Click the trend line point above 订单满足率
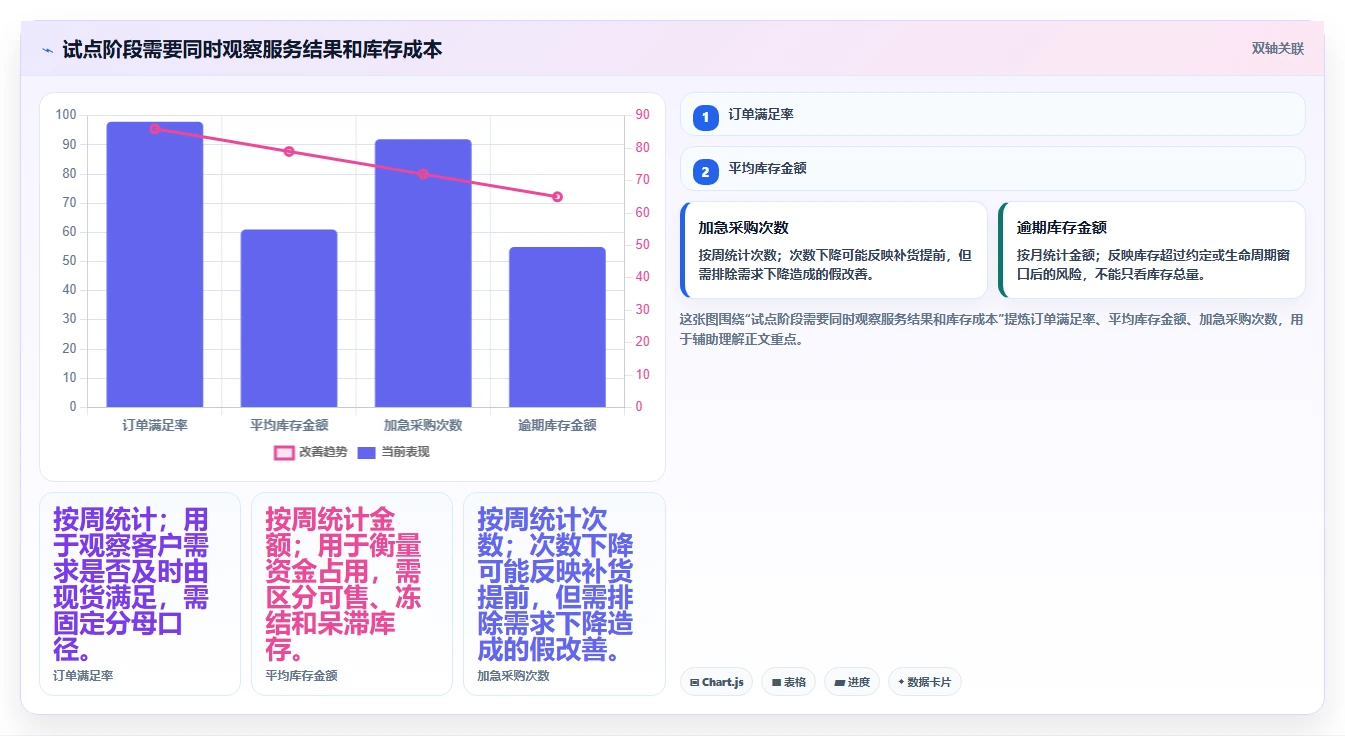This screenshot has height=736, width=1345. pyautogui.click(x=155, y=129)
